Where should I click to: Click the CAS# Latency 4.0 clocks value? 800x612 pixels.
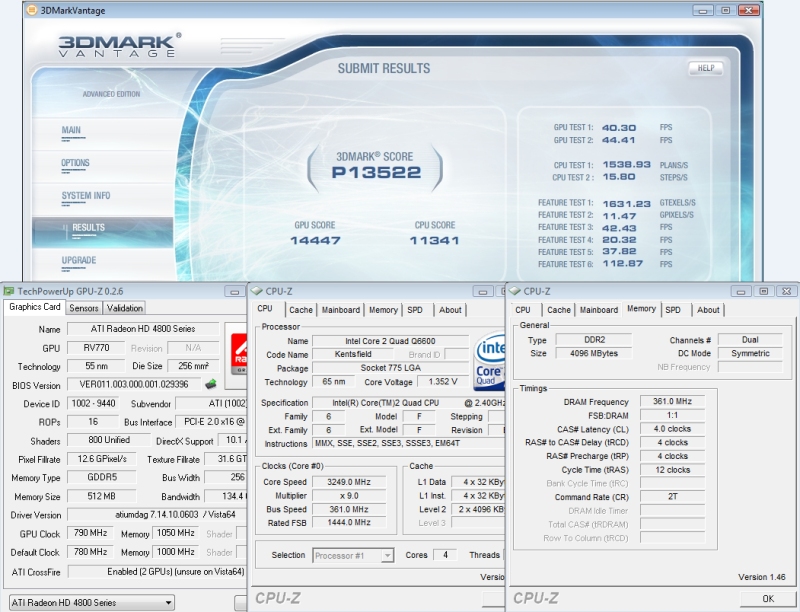672,429
